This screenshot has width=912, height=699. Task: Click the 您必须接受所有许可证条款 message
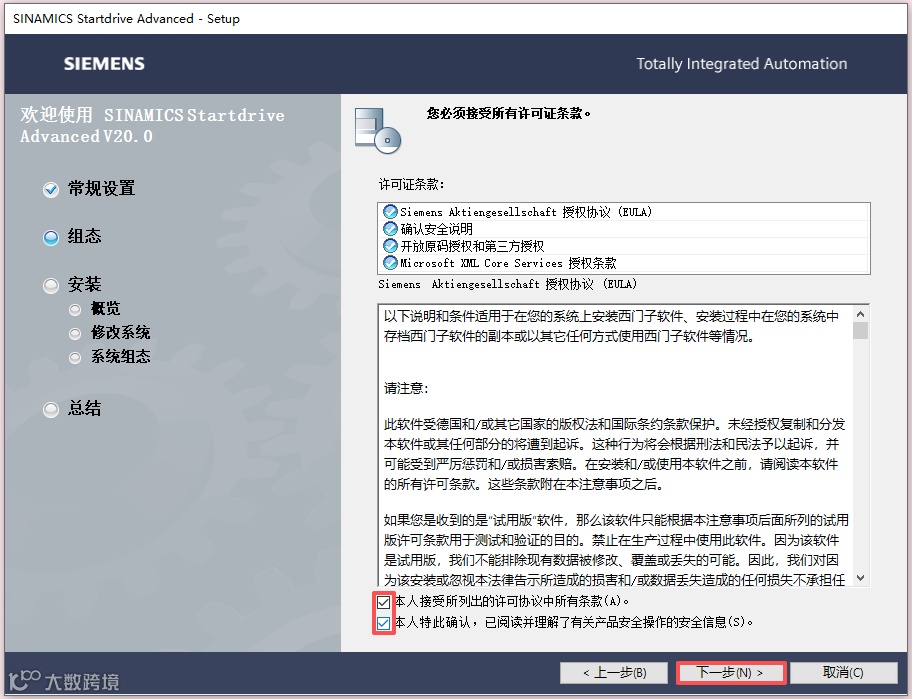(509, 113)
